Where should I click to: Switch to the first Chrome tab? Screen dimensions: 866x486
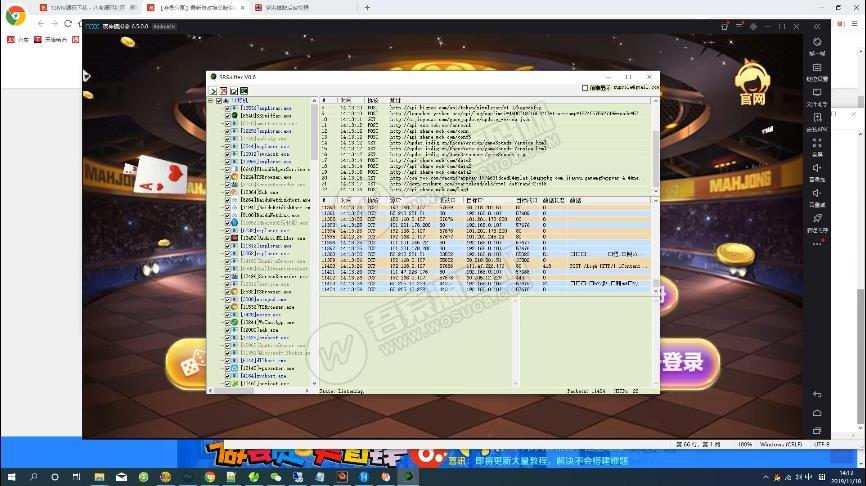tap(87, 8)
